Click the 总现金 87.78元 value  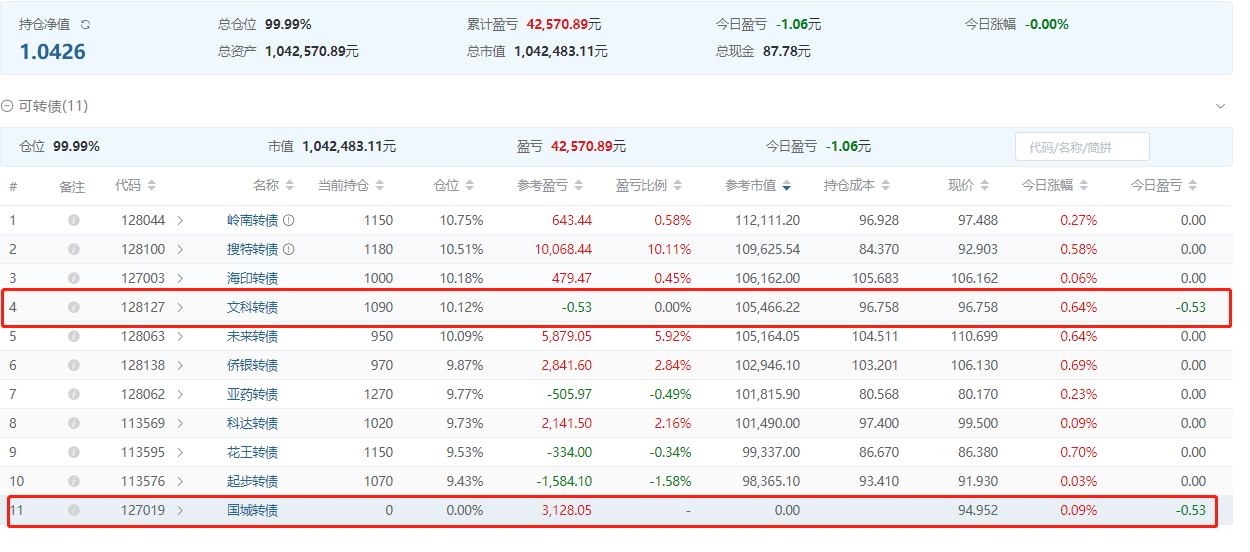click(x=787, y=51)
